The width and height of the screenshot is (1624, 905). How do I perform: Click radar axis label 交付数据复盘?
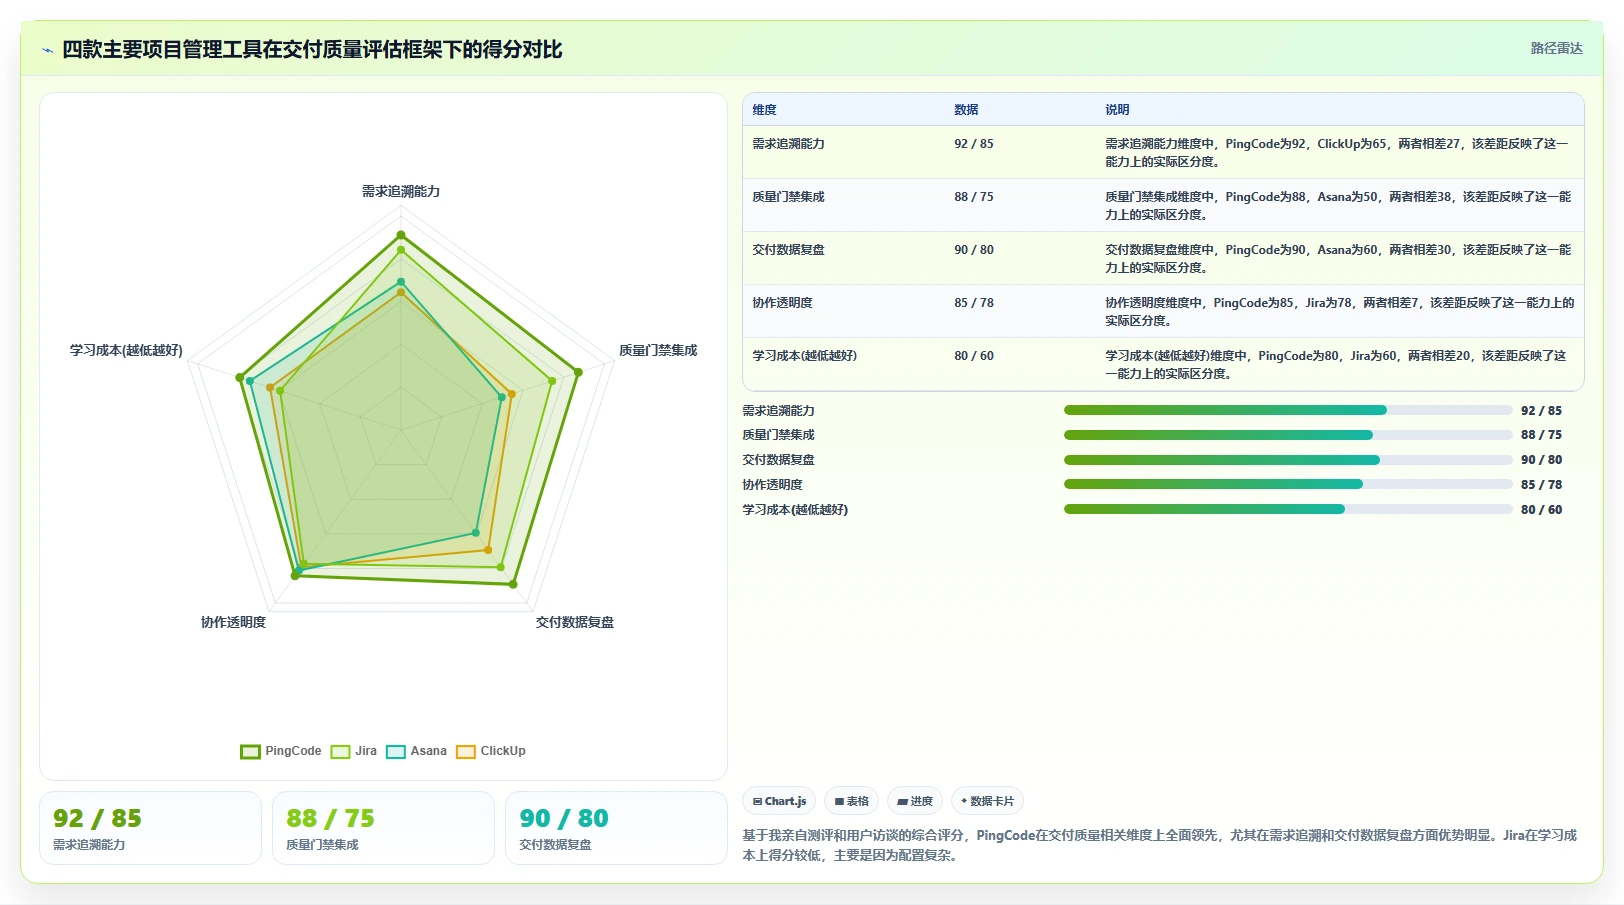(x=575, y=622)
